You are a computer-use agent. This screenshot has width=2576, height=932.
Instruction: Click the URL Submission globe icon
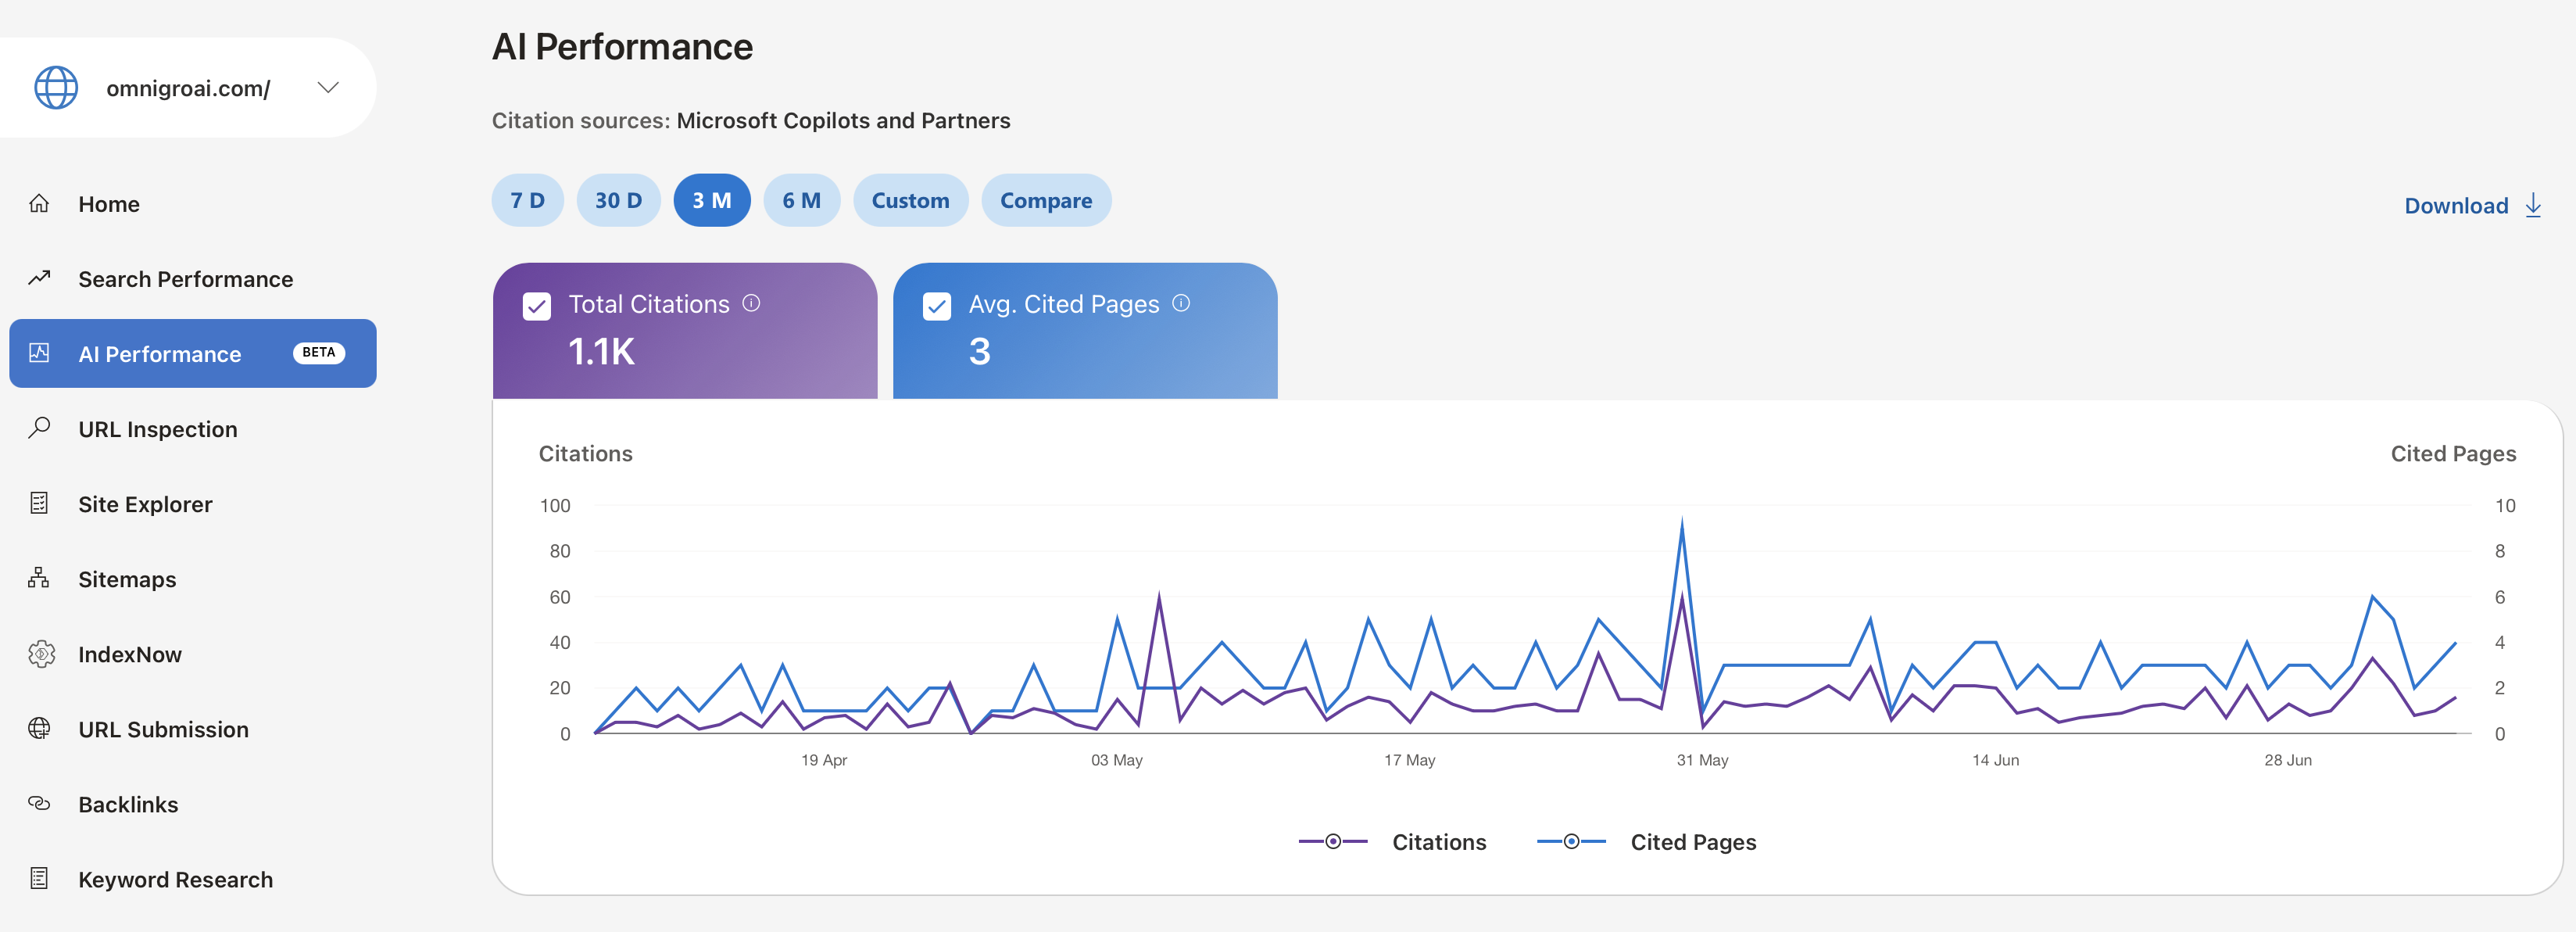click(39, 728)
